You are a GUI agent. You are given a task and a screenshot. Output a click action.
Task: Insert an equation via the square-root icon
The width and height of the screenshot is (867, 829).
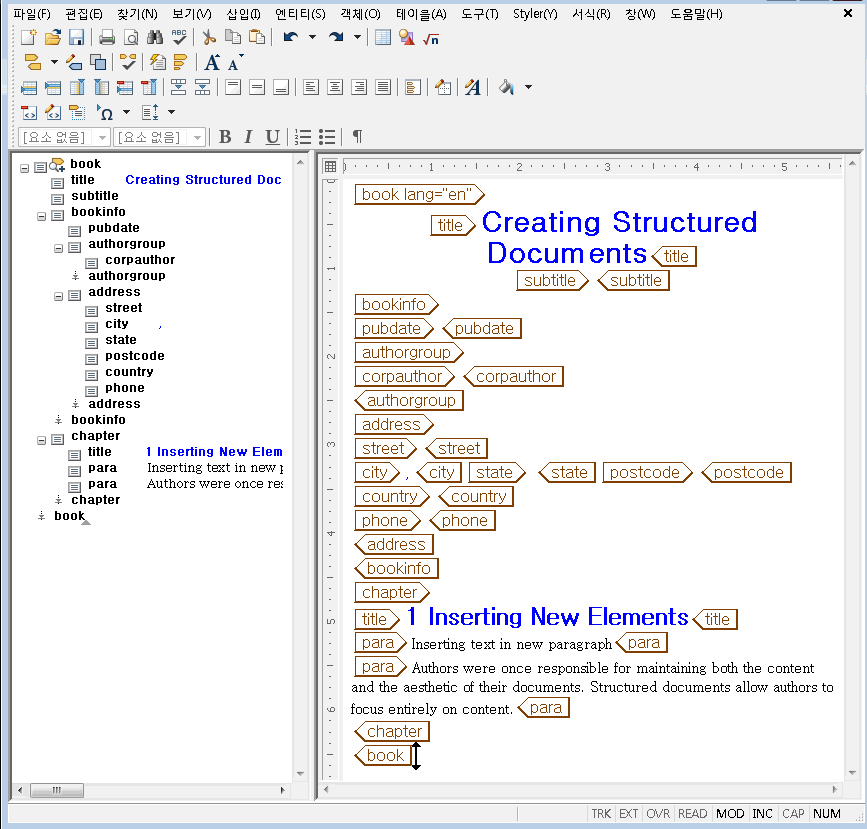click(x=431, y=39)
